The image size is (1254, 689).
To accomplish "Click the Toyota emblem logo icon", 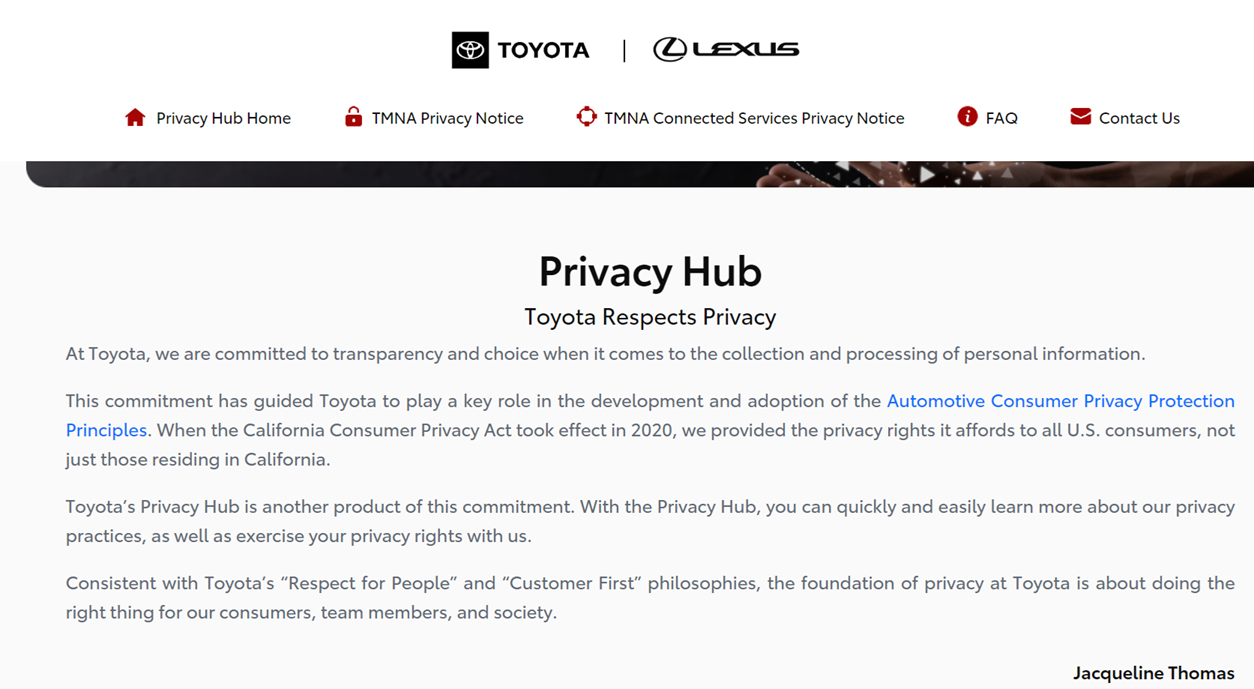I will click(470, 50).
